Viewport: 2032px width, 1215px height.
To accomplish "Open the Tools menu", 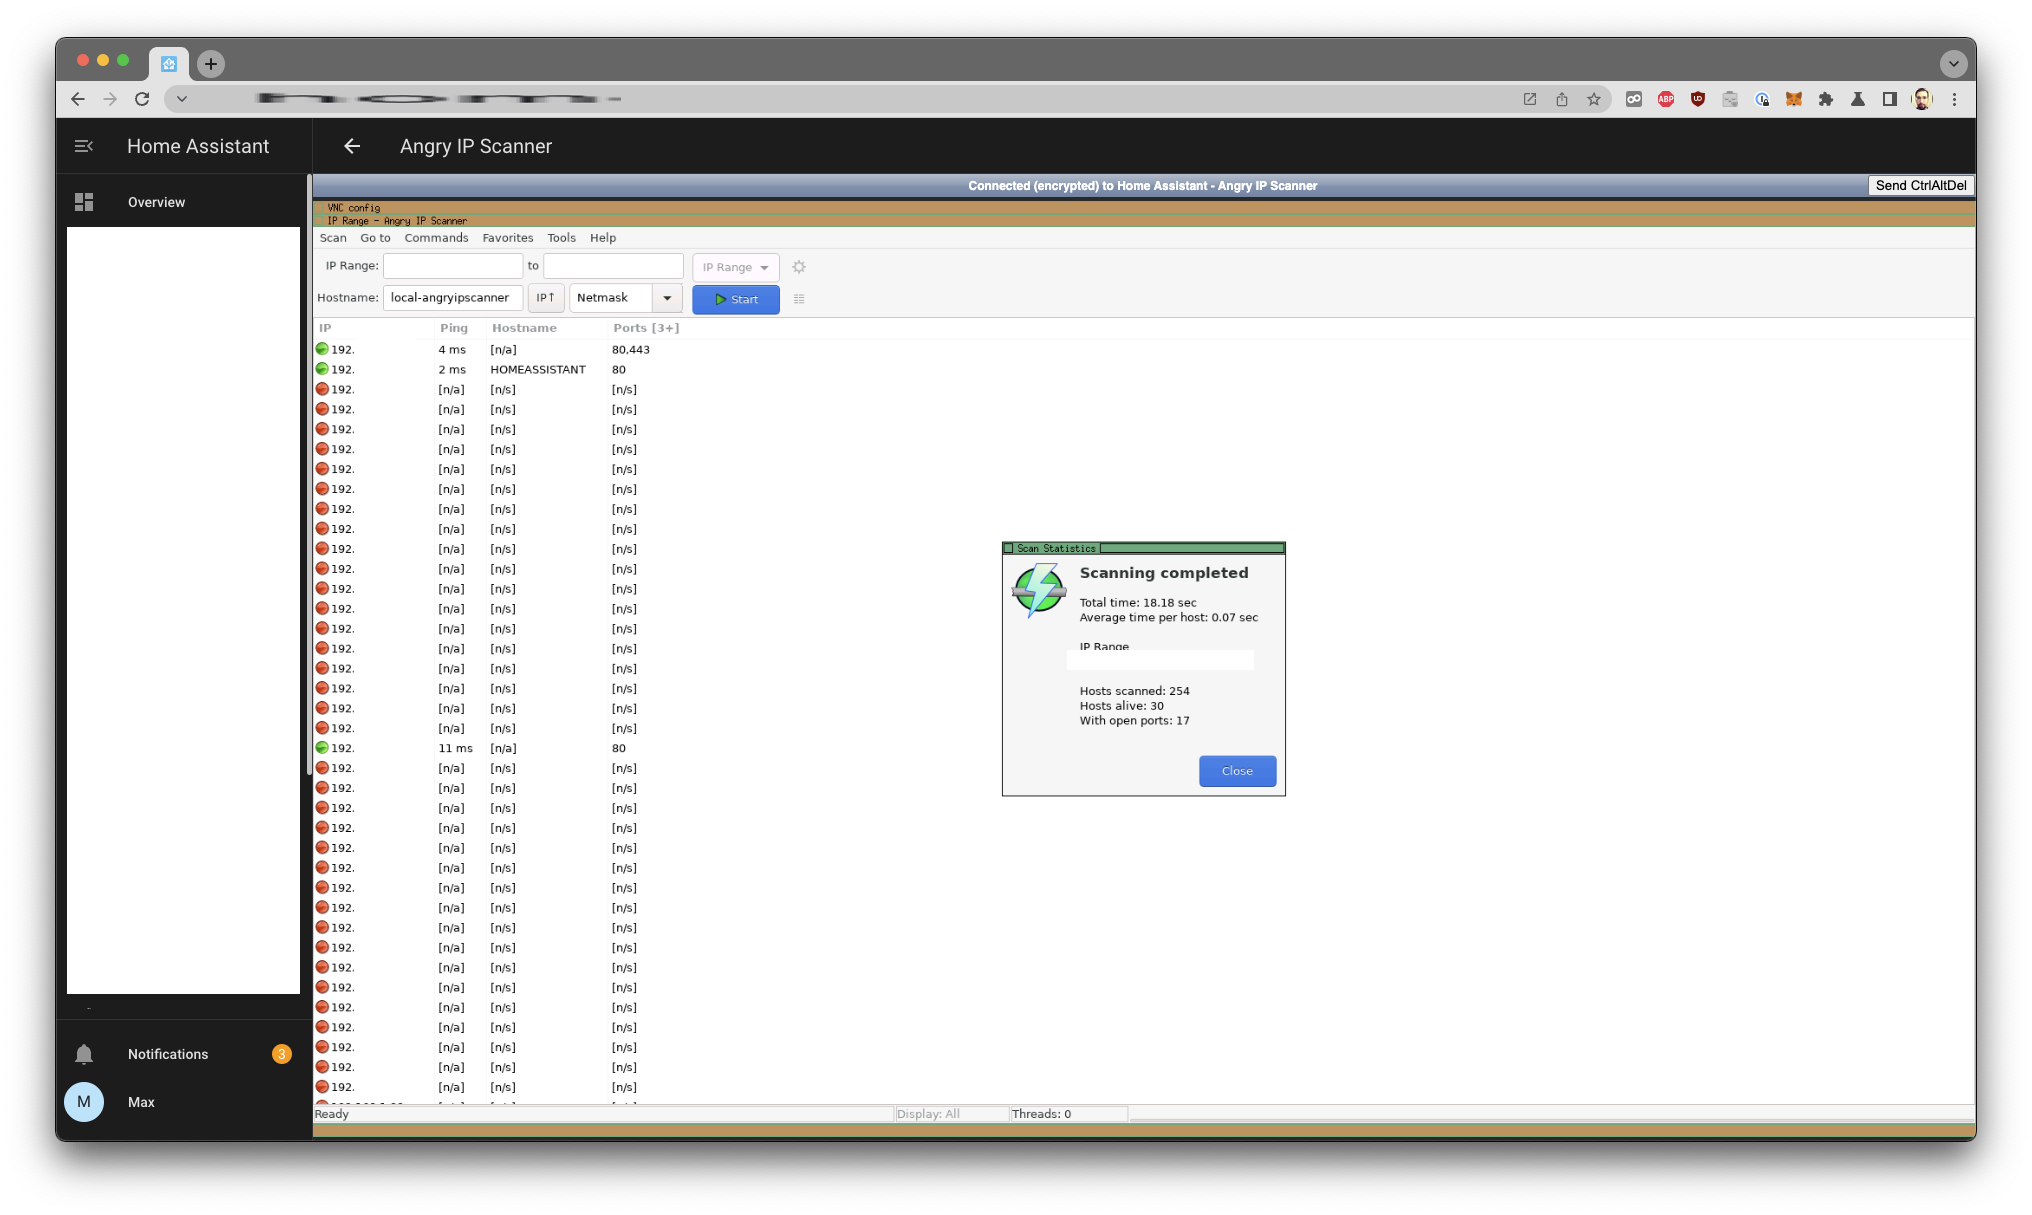I will [x=561, y=238].
